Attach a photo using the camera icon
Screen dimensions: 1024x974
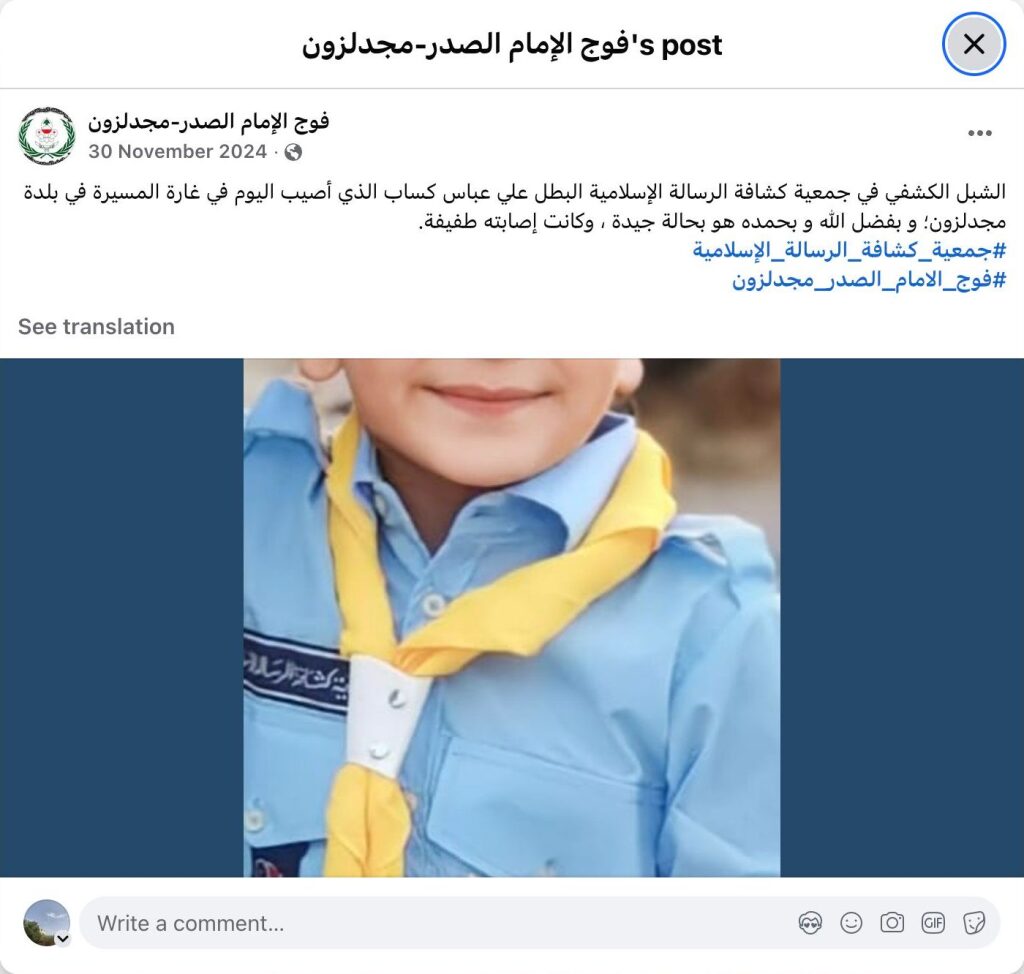(892, 923)
